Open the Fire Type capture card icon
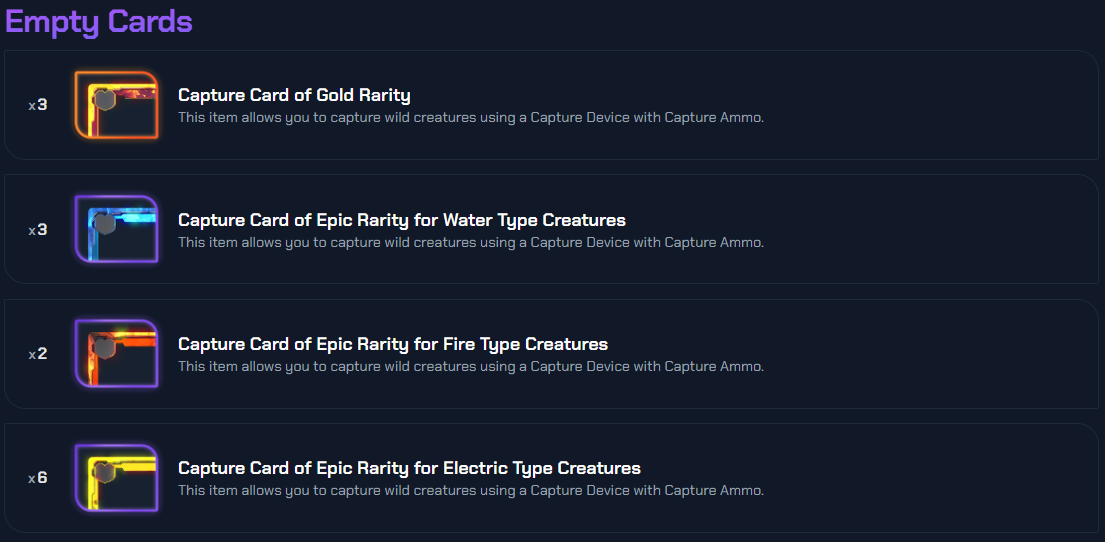The height and width of the screenshot is (542, 1105). coord(117,354)
